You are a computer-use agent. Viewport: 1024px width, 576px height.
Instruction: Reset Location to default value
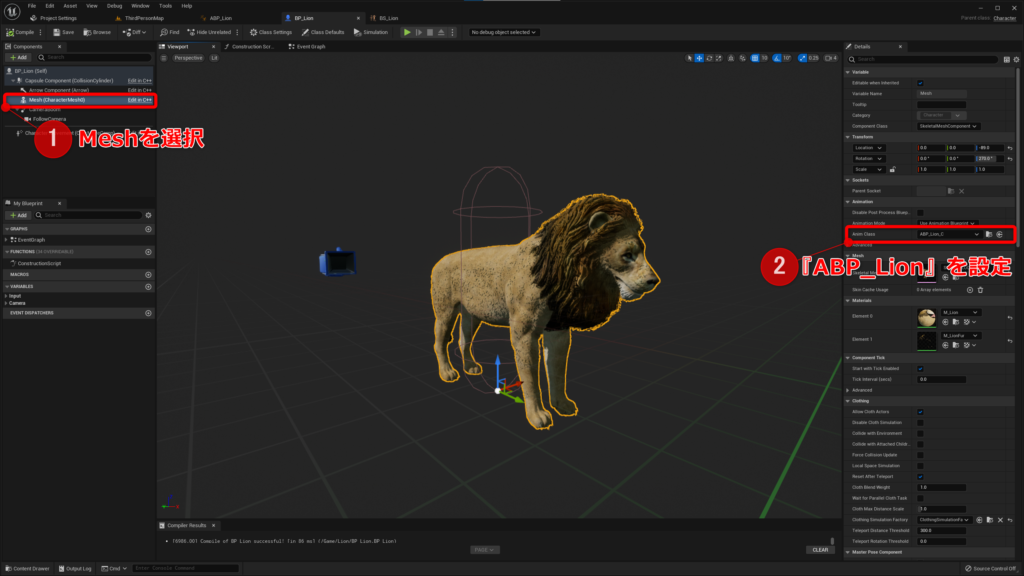(x=1010, y=148)
